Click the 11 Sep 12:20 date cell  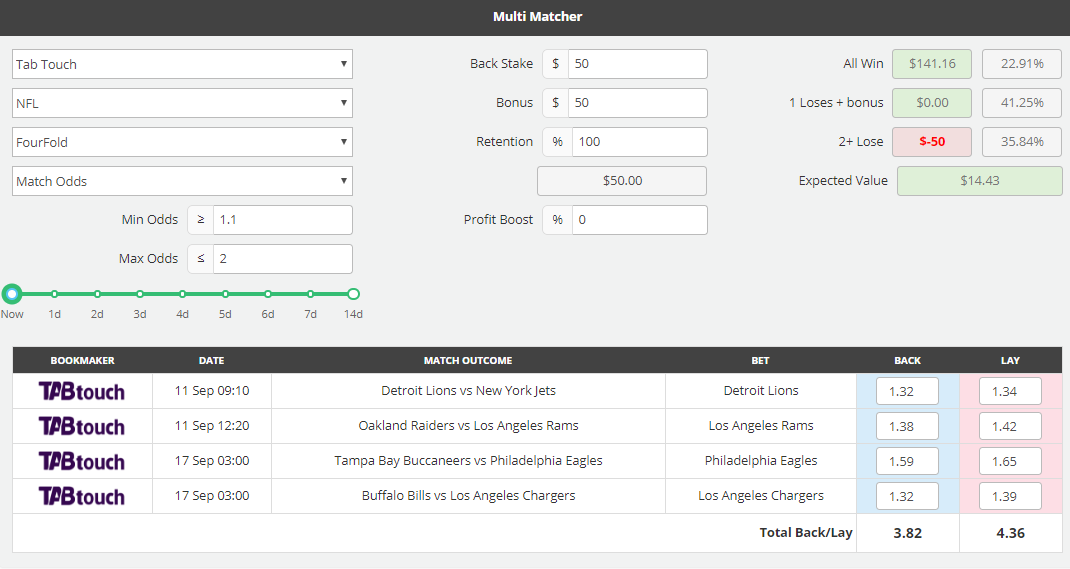212,426
